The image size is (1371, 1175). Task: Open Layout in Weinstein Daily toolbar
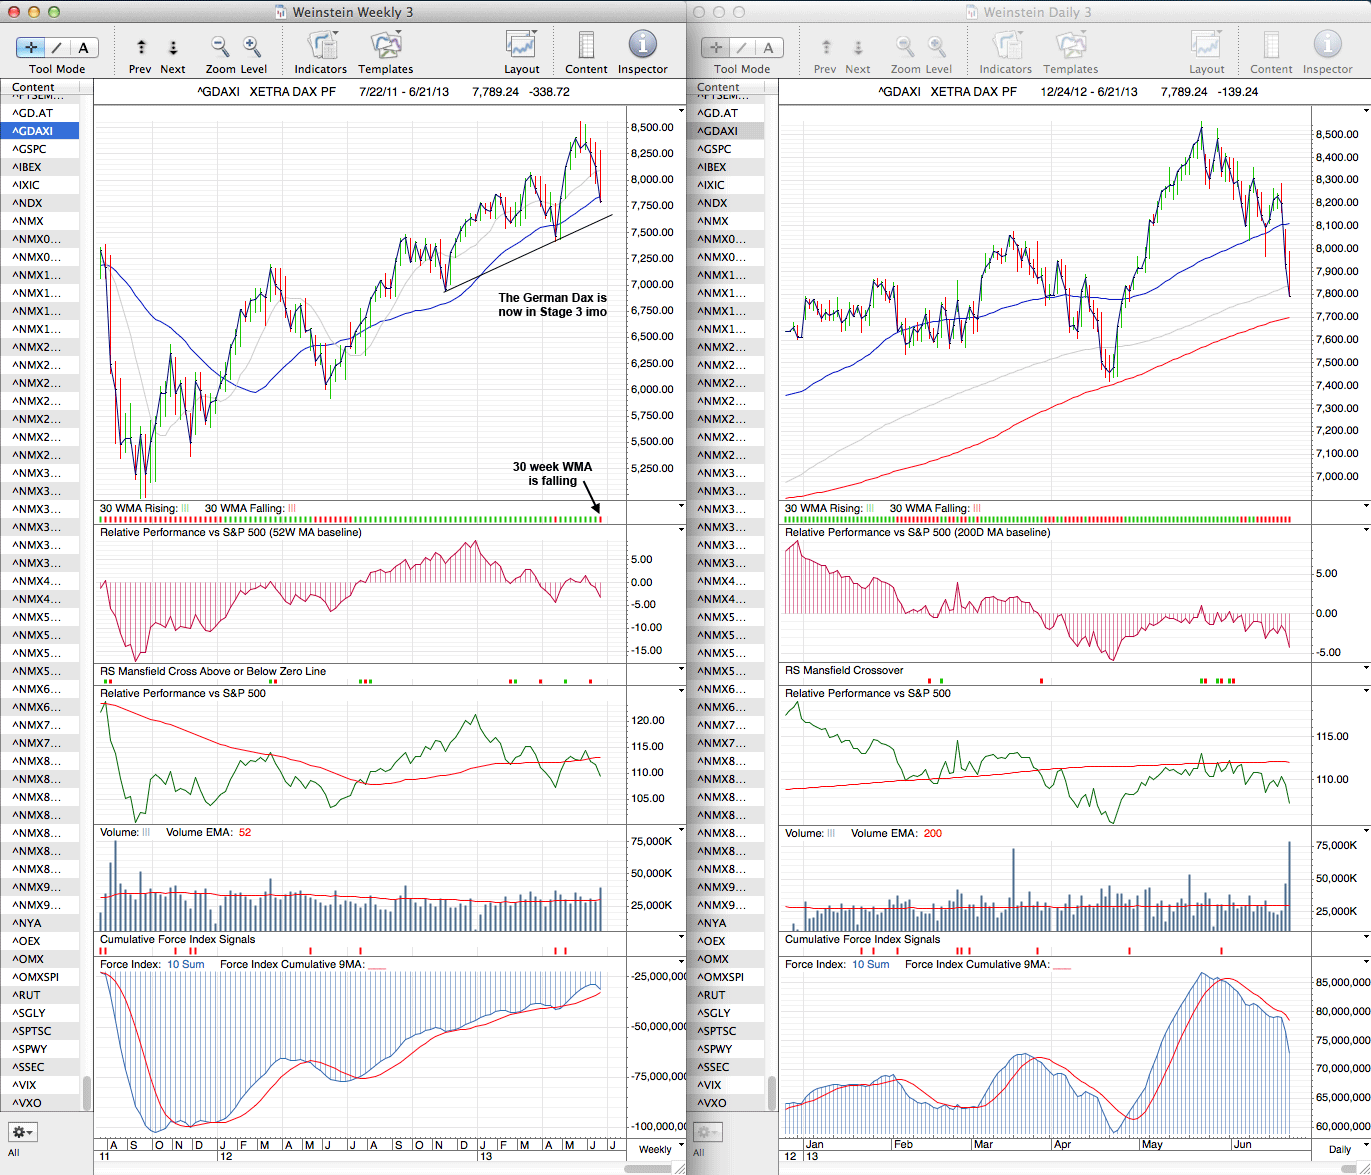(x=1206, y=45)
